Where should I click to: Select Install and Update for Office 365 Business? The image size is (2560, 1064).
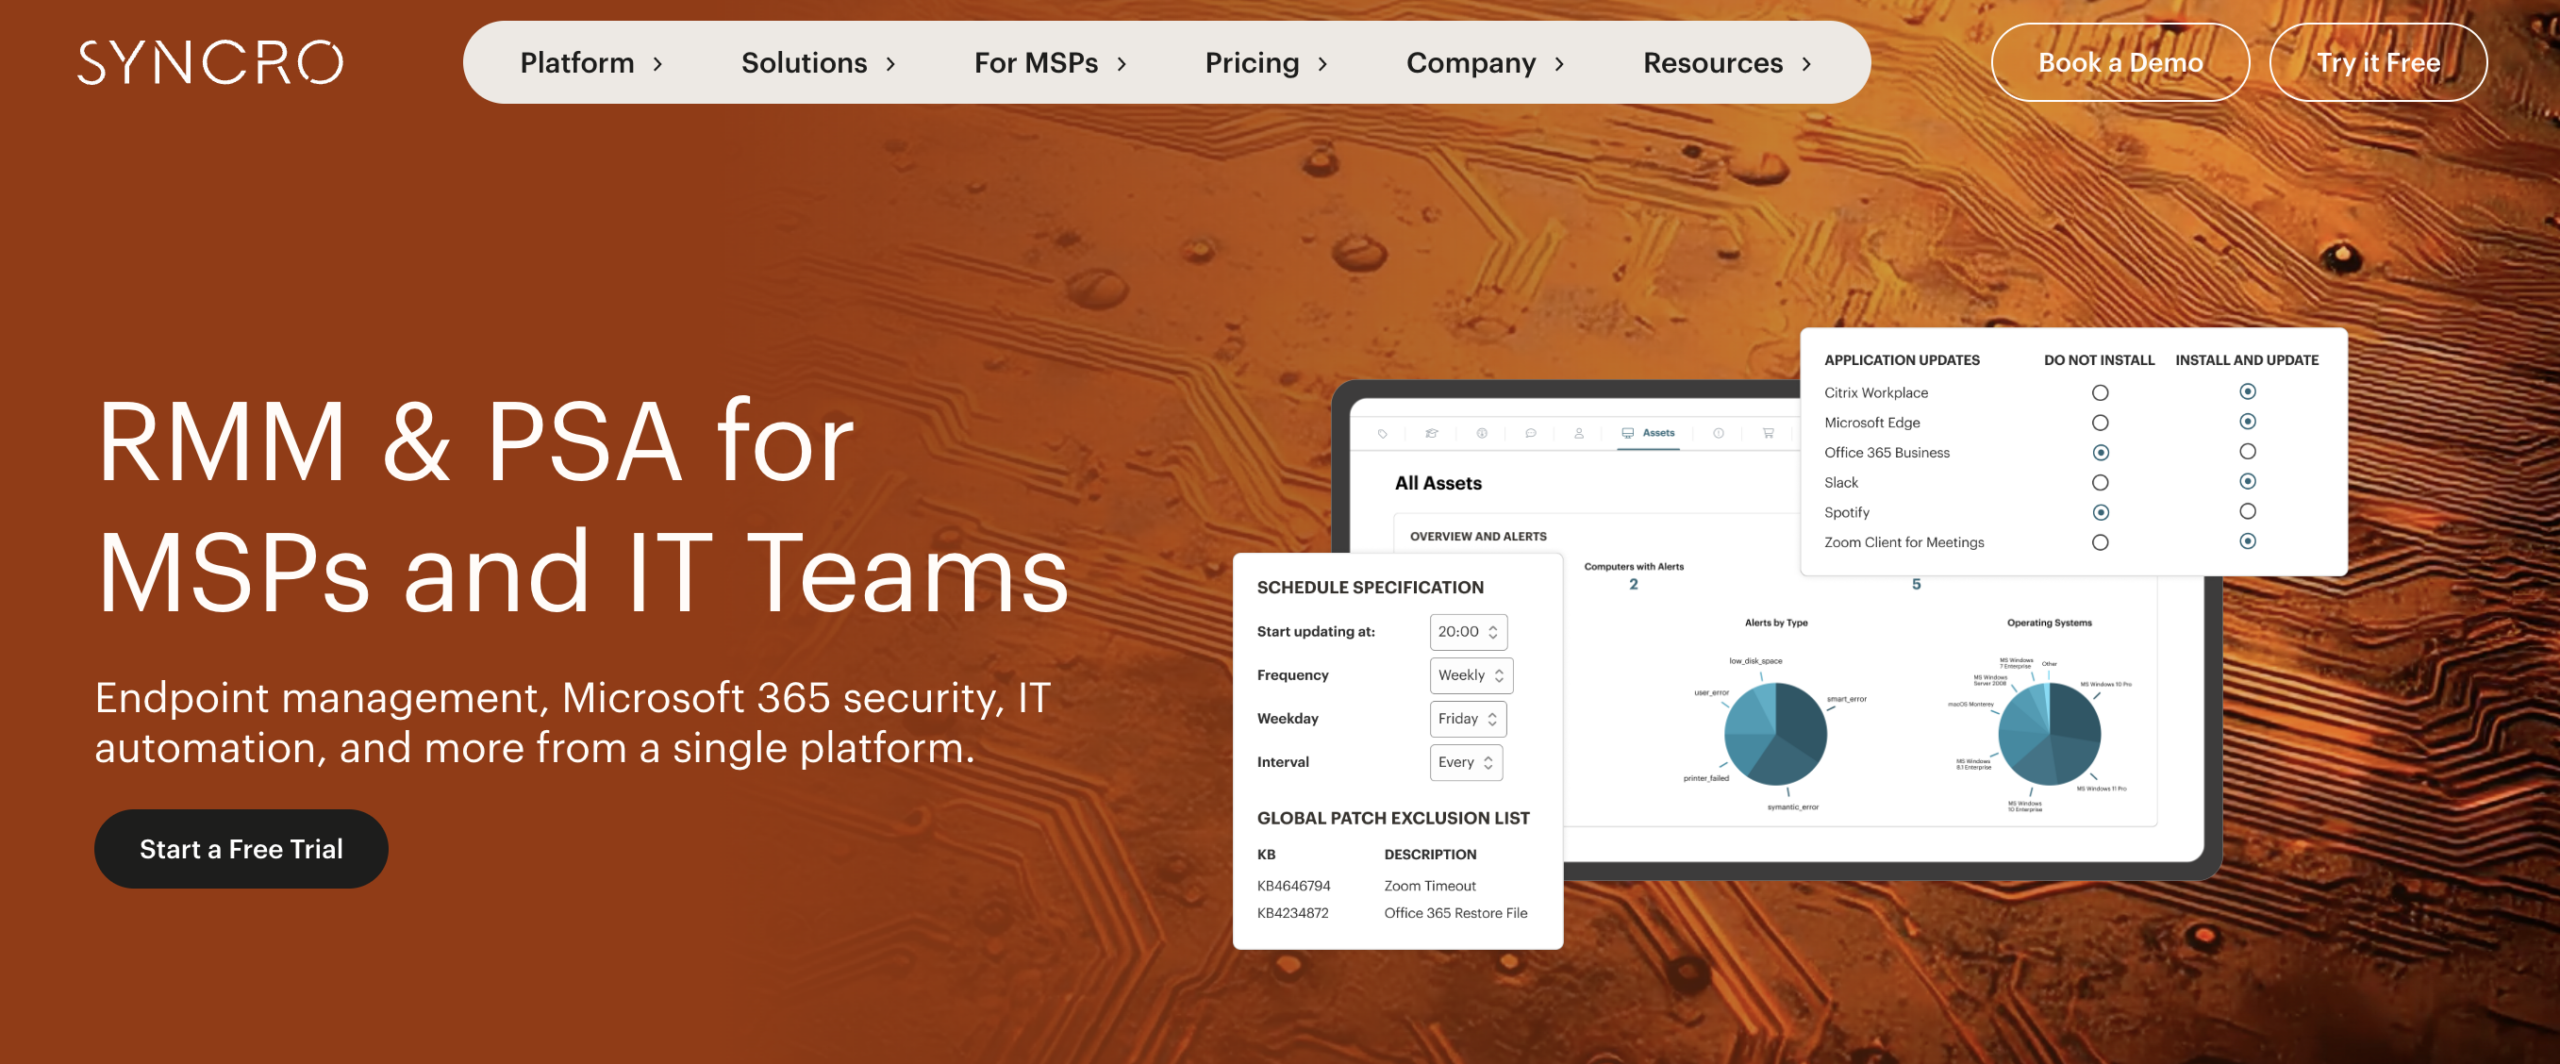[x=2247, y=451]
